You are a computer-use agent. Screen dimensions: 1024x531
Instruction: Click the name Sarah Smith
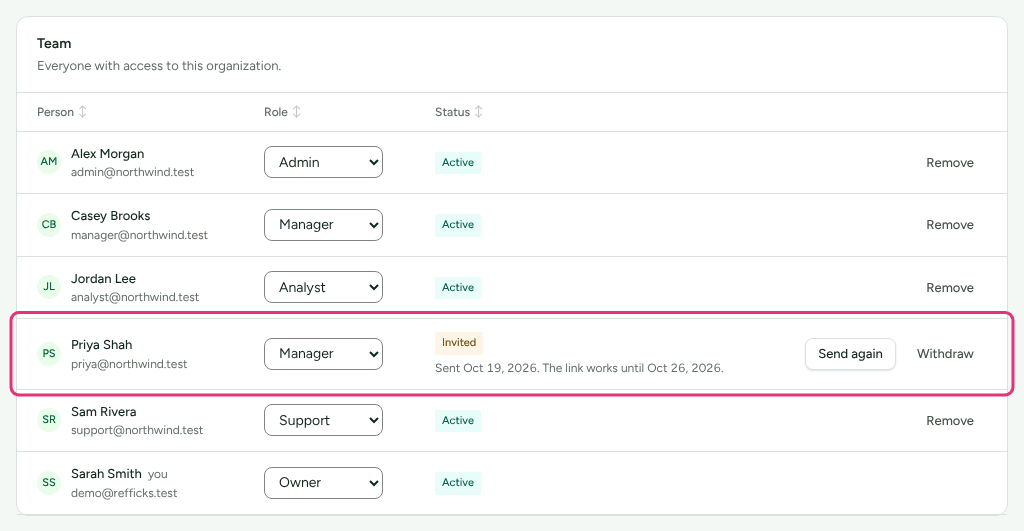click(106, 474)
